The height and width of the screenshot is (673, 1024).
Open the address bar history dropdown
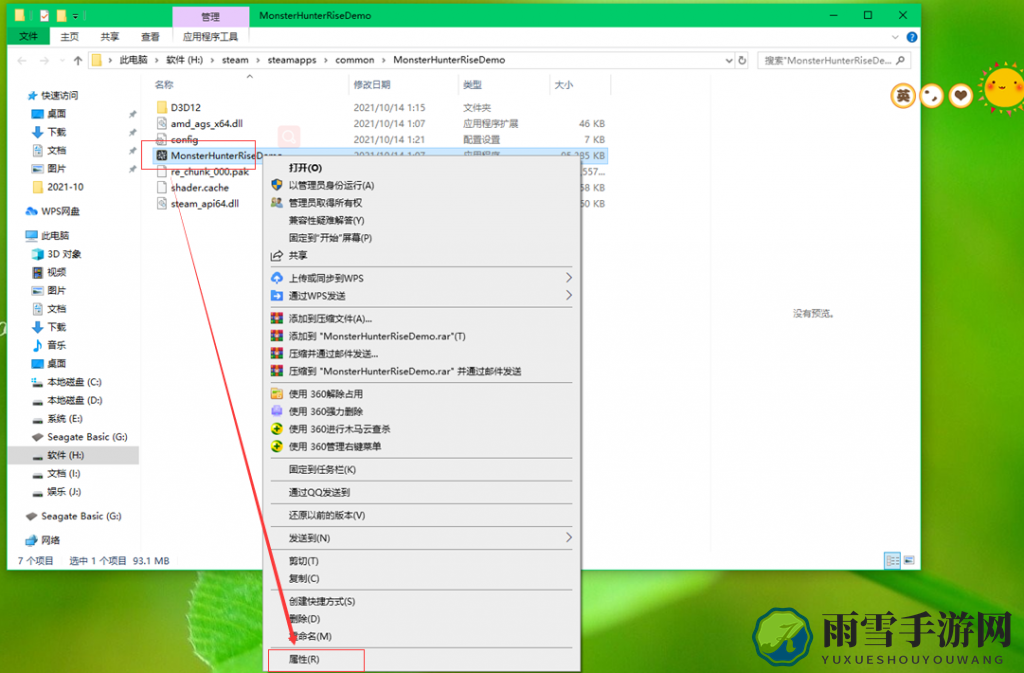pyautogui.click(x=729, y=60)
